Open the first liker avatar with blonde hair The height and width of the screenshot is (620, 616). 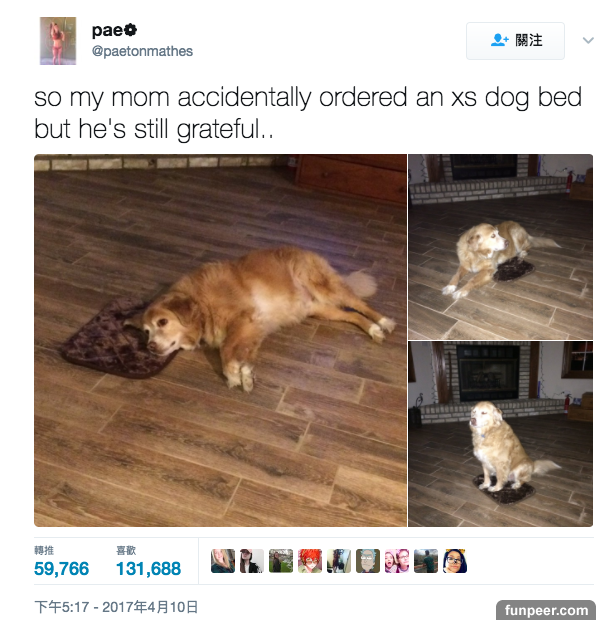(x=223, y=561)
